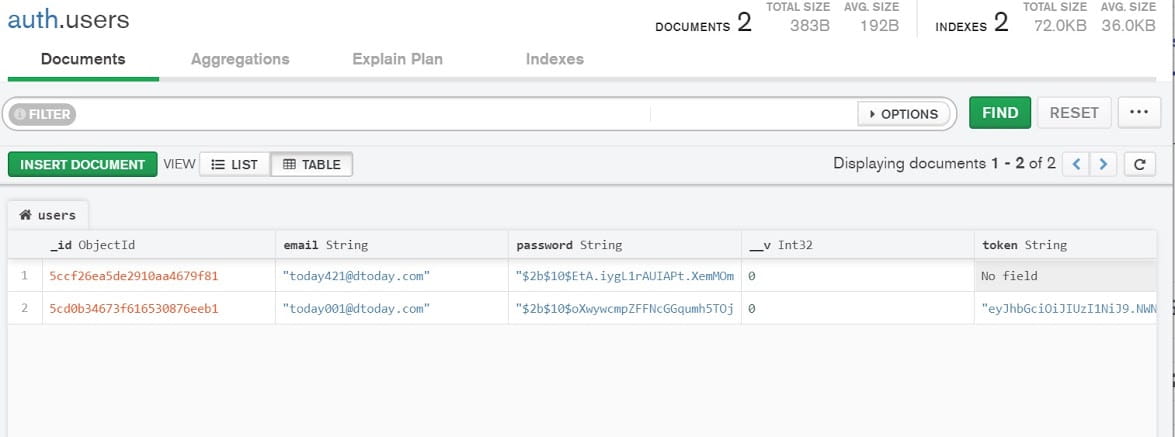
Task: Select password cell starting $2b$10$EtA
Action: 625,276
